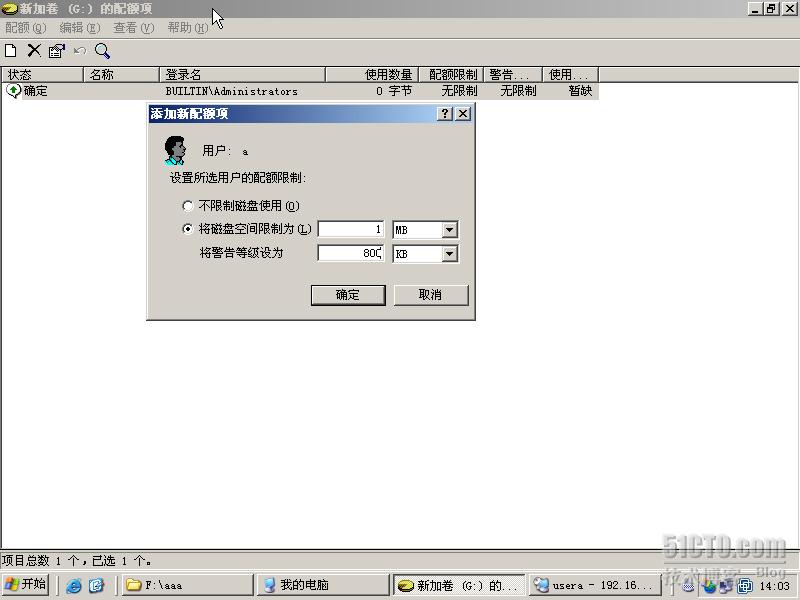Sort by 登录名 column header
The width and height of the screenshot is (800, 600).
(x=242, y=74)
